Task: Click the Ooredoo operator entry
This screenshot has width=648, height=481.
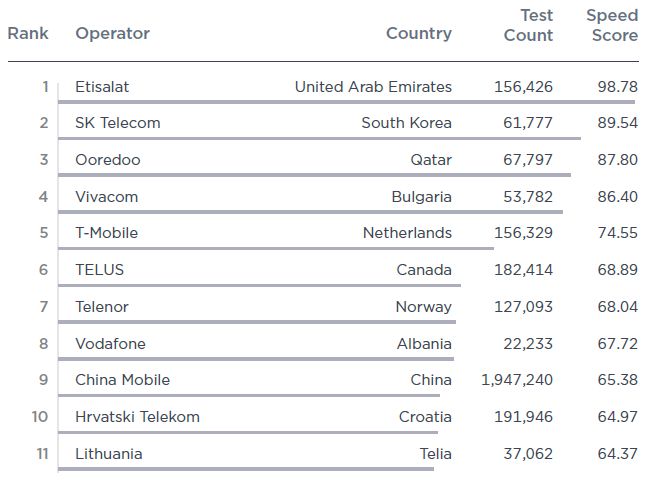Action: [x=107, y=160]
